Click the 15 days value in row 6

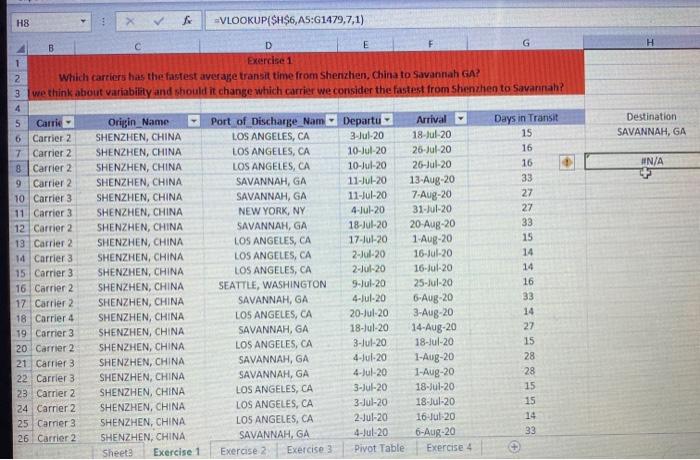(527, 133)
